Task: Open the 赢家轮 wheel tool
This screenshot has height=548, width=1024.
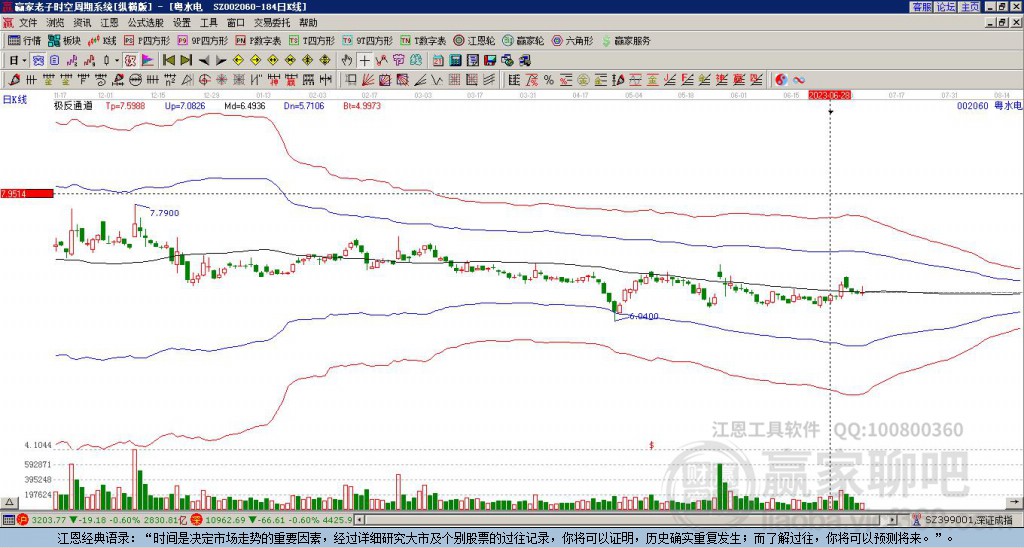Action: point(523,40)
